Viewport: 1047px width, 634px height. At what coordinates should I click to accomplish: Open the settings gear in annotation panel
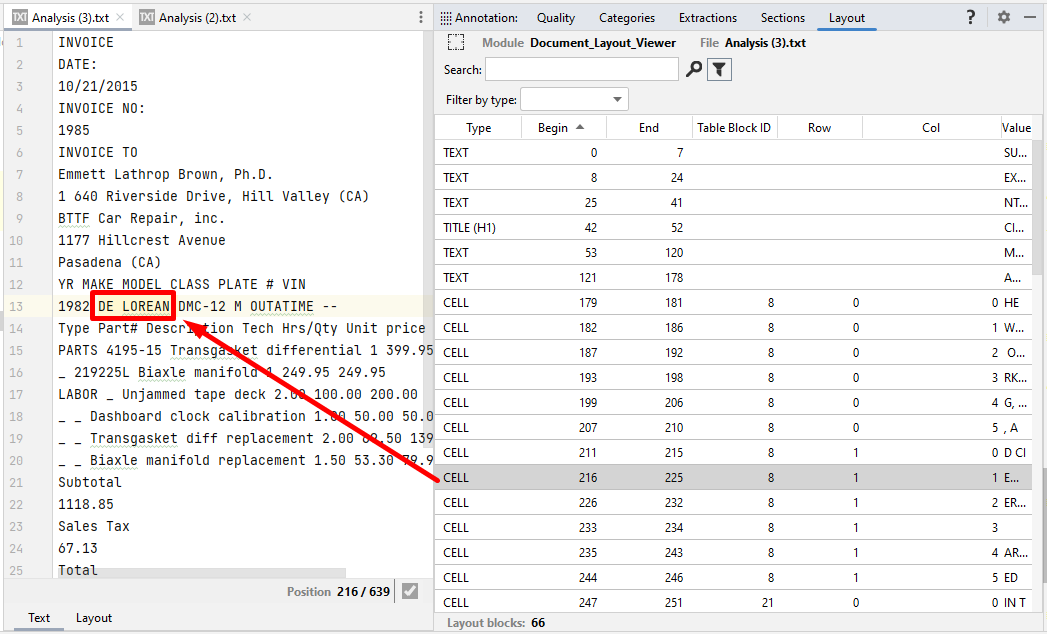pos(1003,17)
